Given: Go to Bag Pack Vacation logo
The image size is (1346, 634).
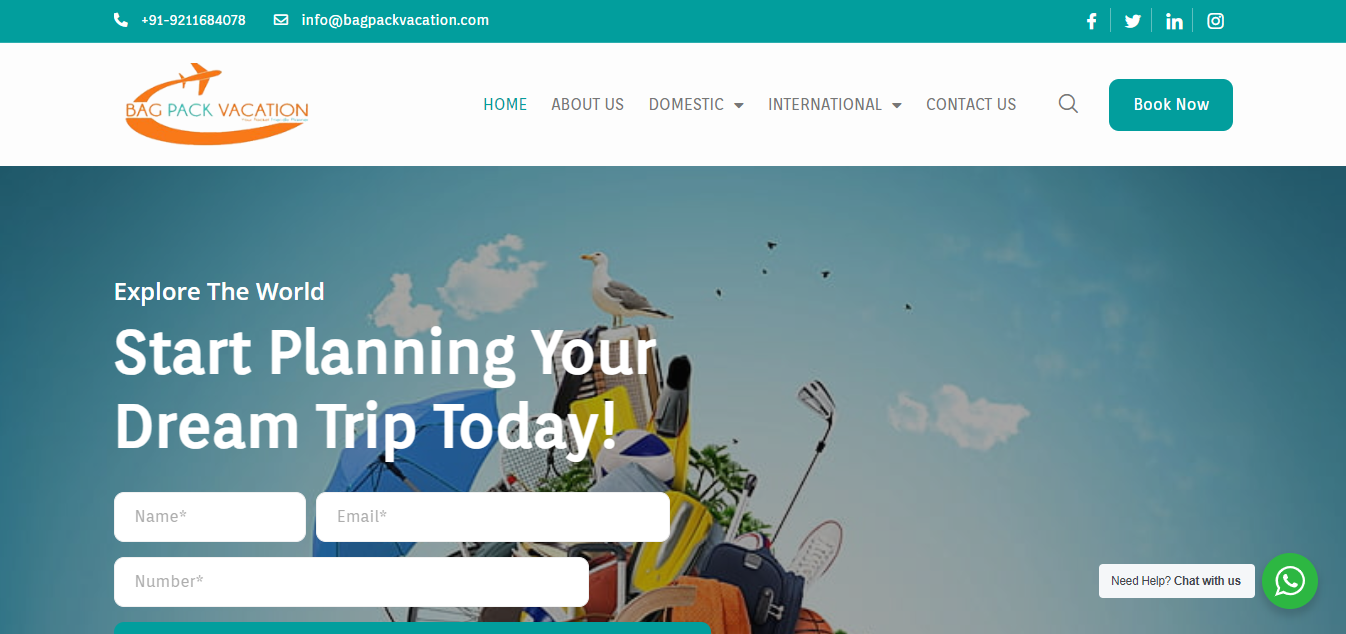Looking at the screenshot, I should (217, 104).
